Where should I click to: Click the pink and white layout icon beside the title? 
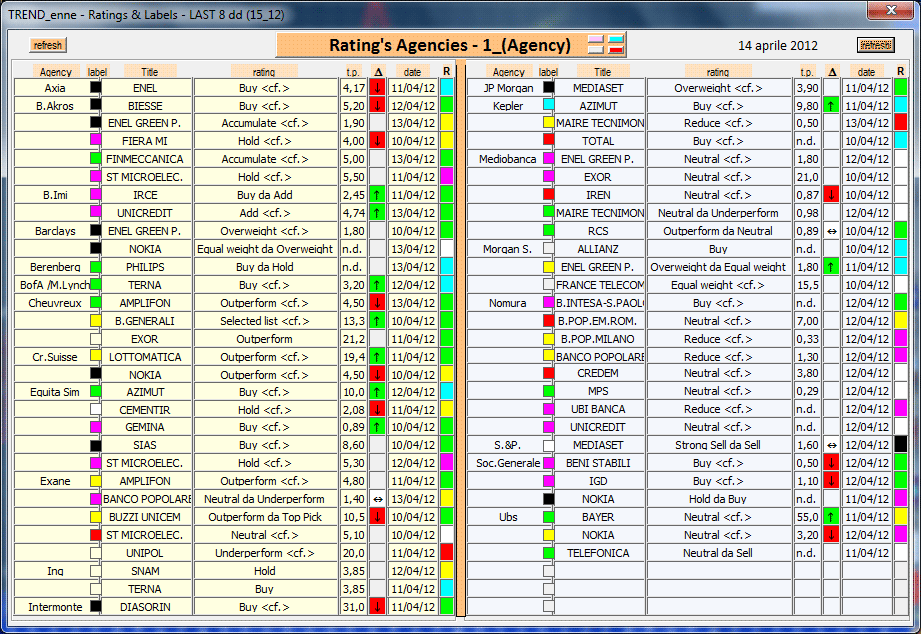click(x=596, y=45)
